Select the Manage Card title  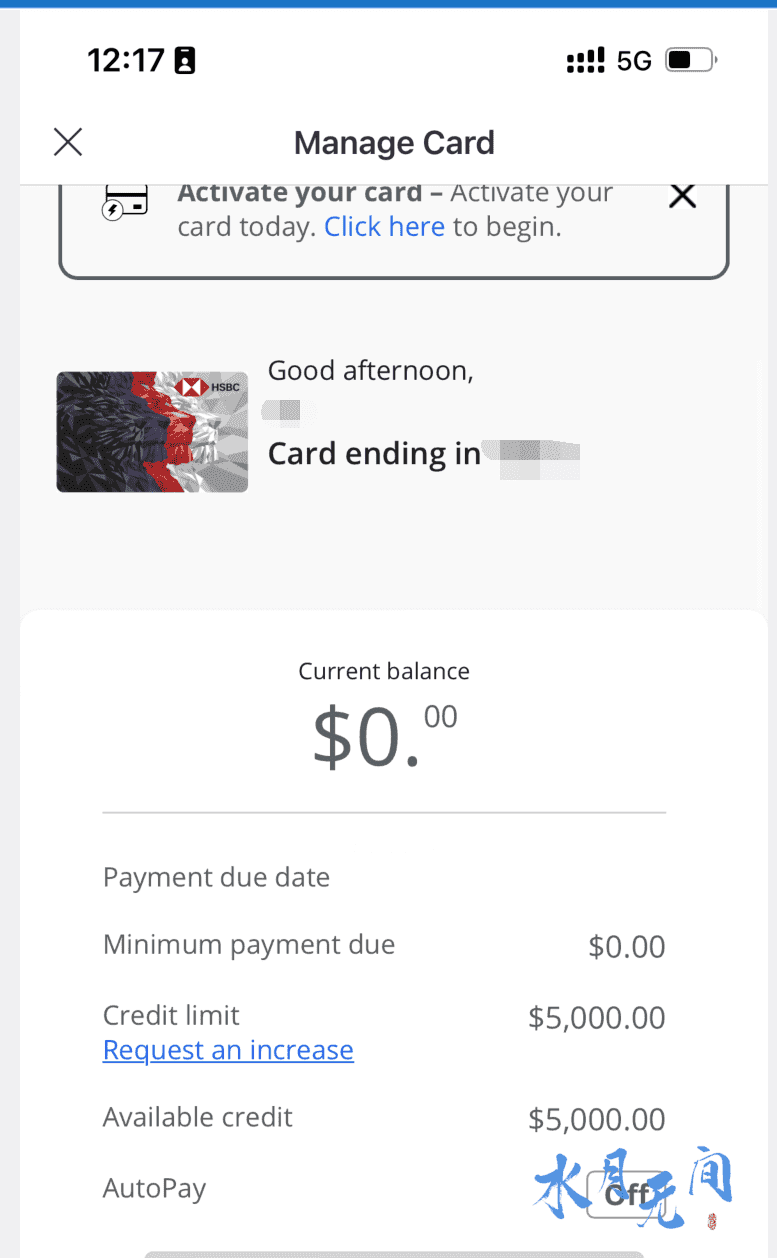click(x=394, y=143)
